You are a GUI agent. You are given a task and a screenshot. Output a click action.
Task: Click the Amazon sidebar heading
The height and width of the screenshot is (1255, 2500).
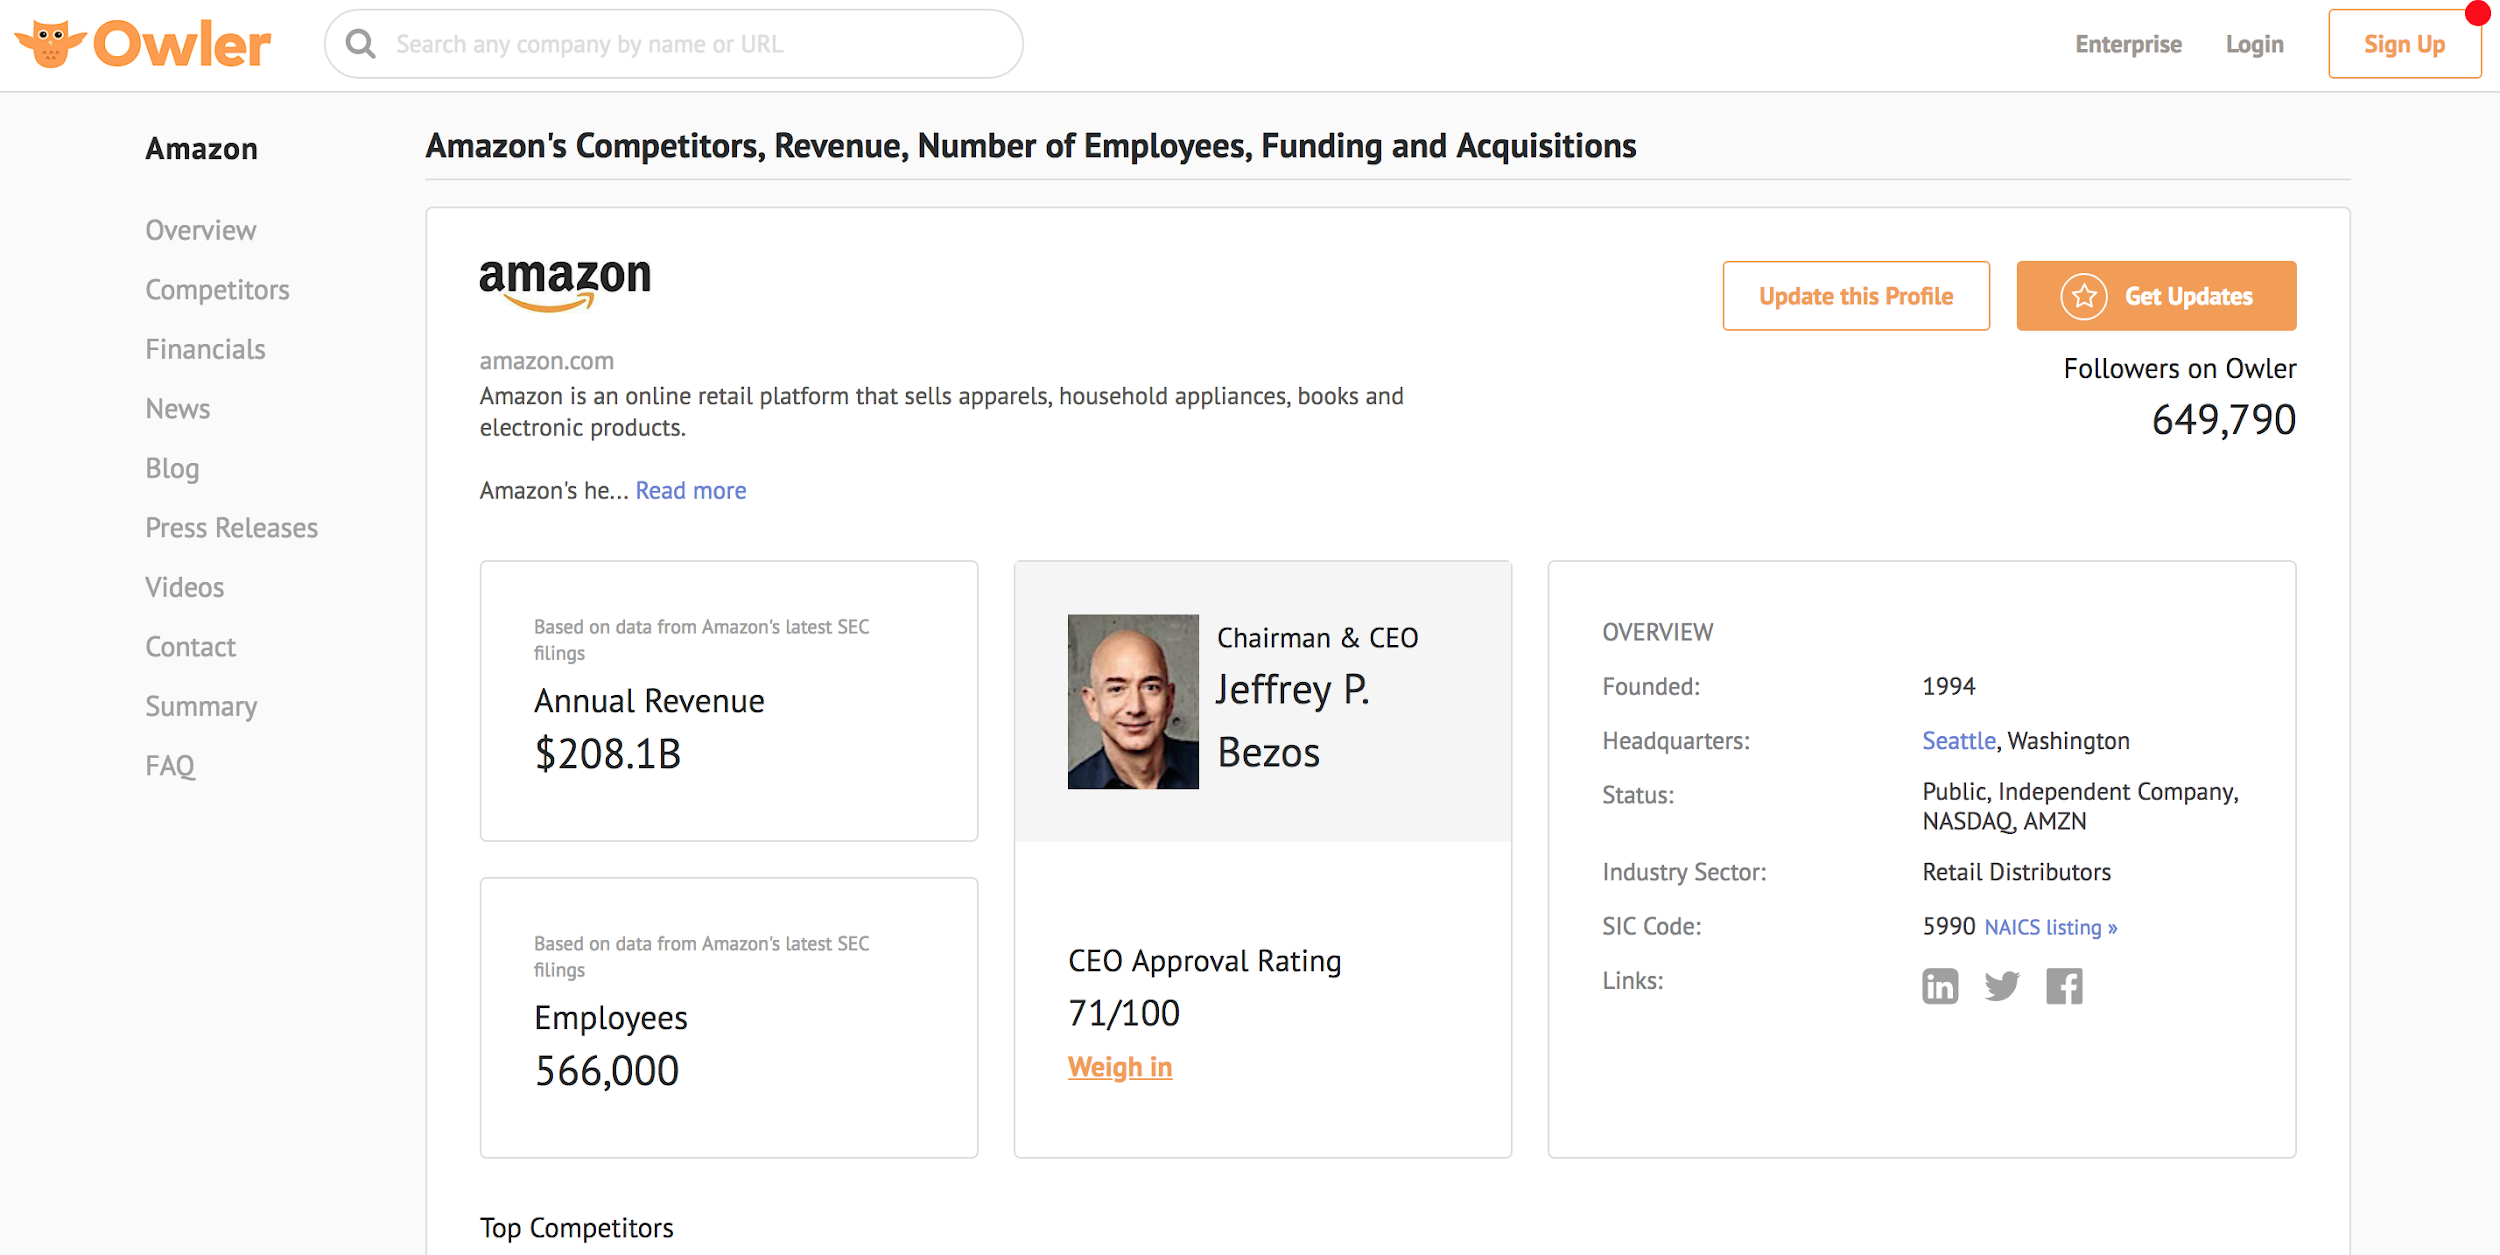202,149
